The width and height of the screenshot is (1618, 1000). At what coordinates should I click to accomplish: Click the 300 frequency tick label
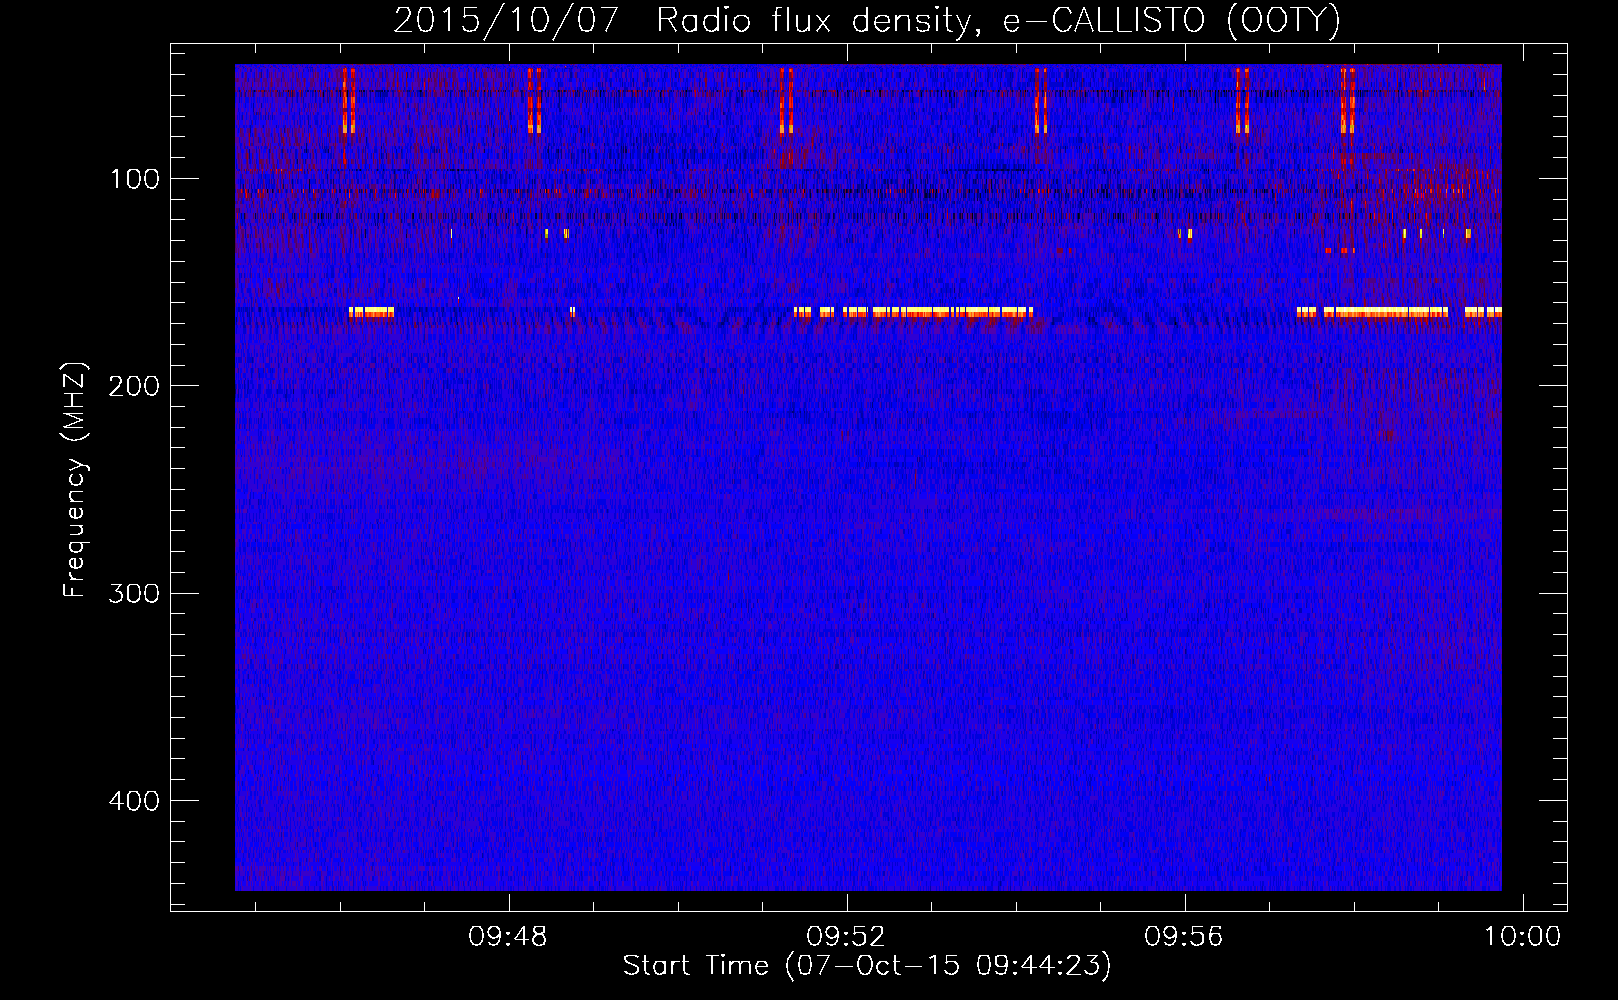[134, 593]
